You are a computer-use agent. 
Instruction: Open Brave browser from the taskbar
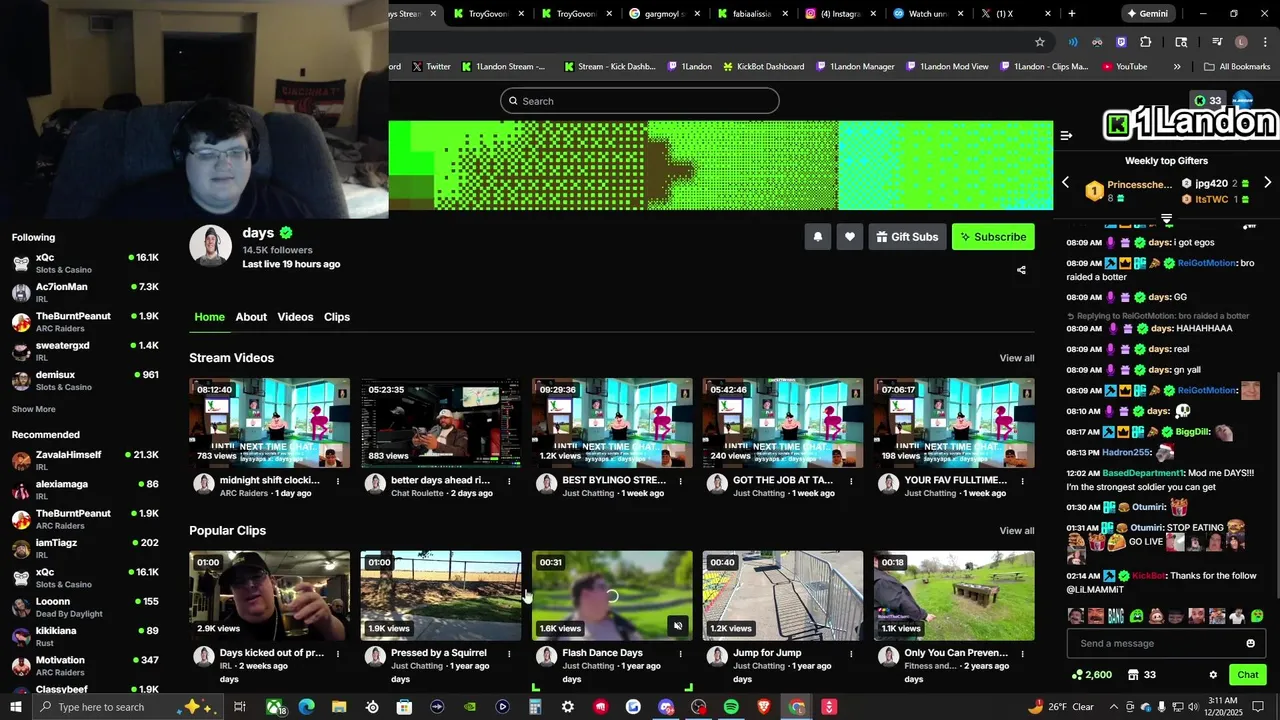764,707
